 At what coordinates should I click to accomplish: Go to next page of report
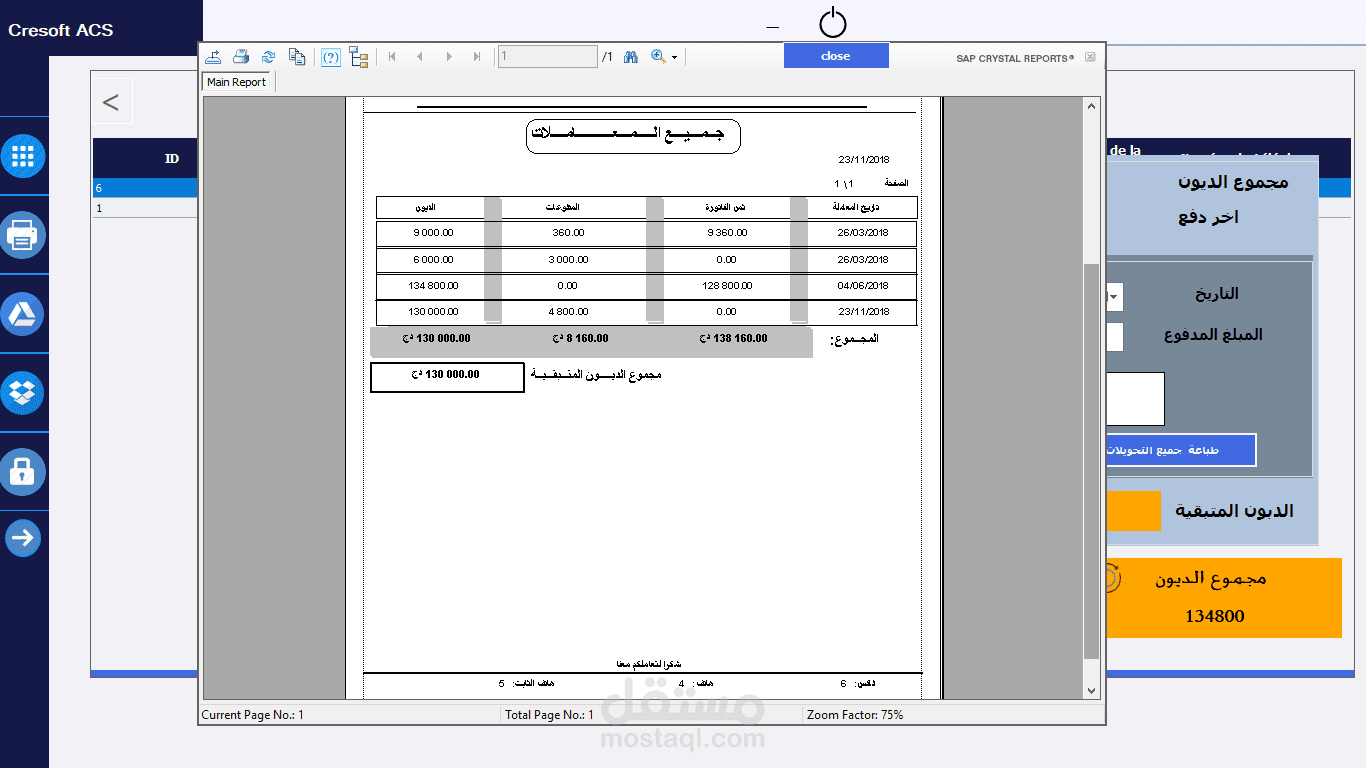pyautogui.click(x=449, y=57)
